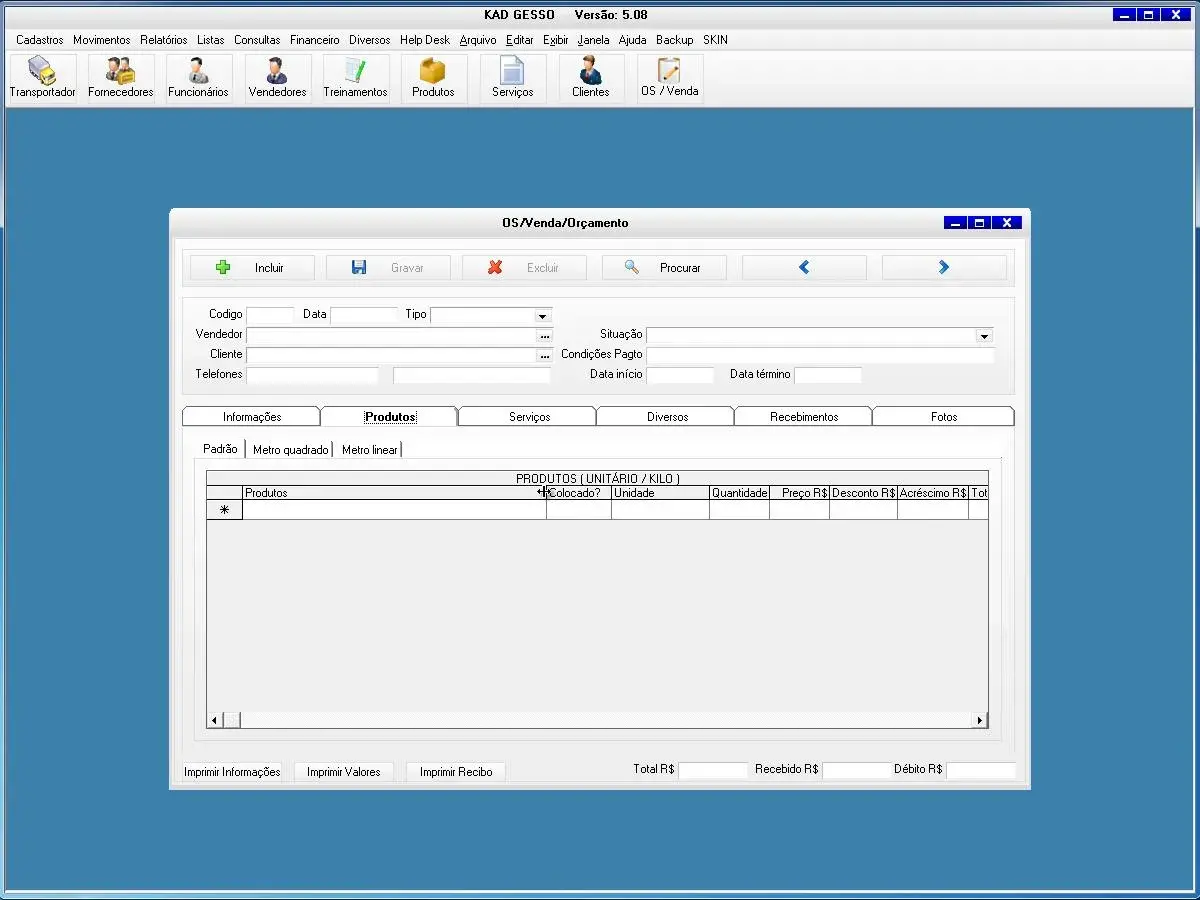1200x900 pixels.
Task: Click the Incluir button
Action: pos(252,268)
